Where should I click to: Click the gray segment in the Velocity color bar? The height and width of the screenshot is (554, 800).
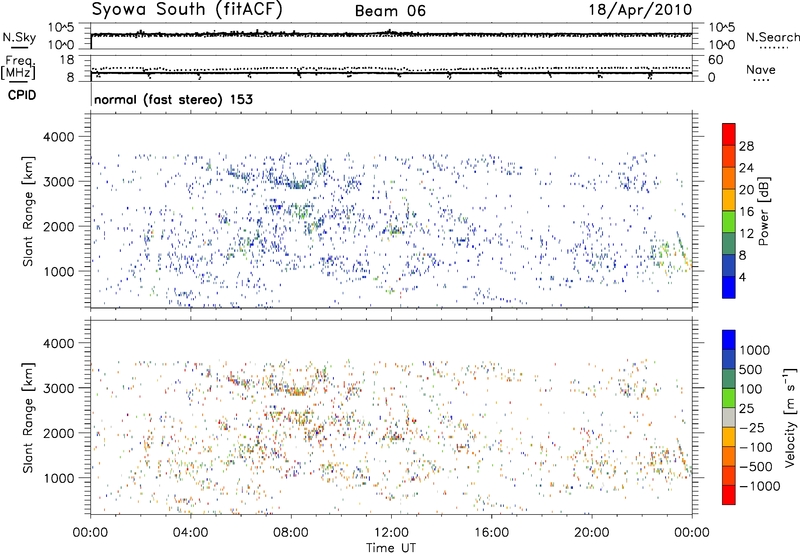click(729, 417)
